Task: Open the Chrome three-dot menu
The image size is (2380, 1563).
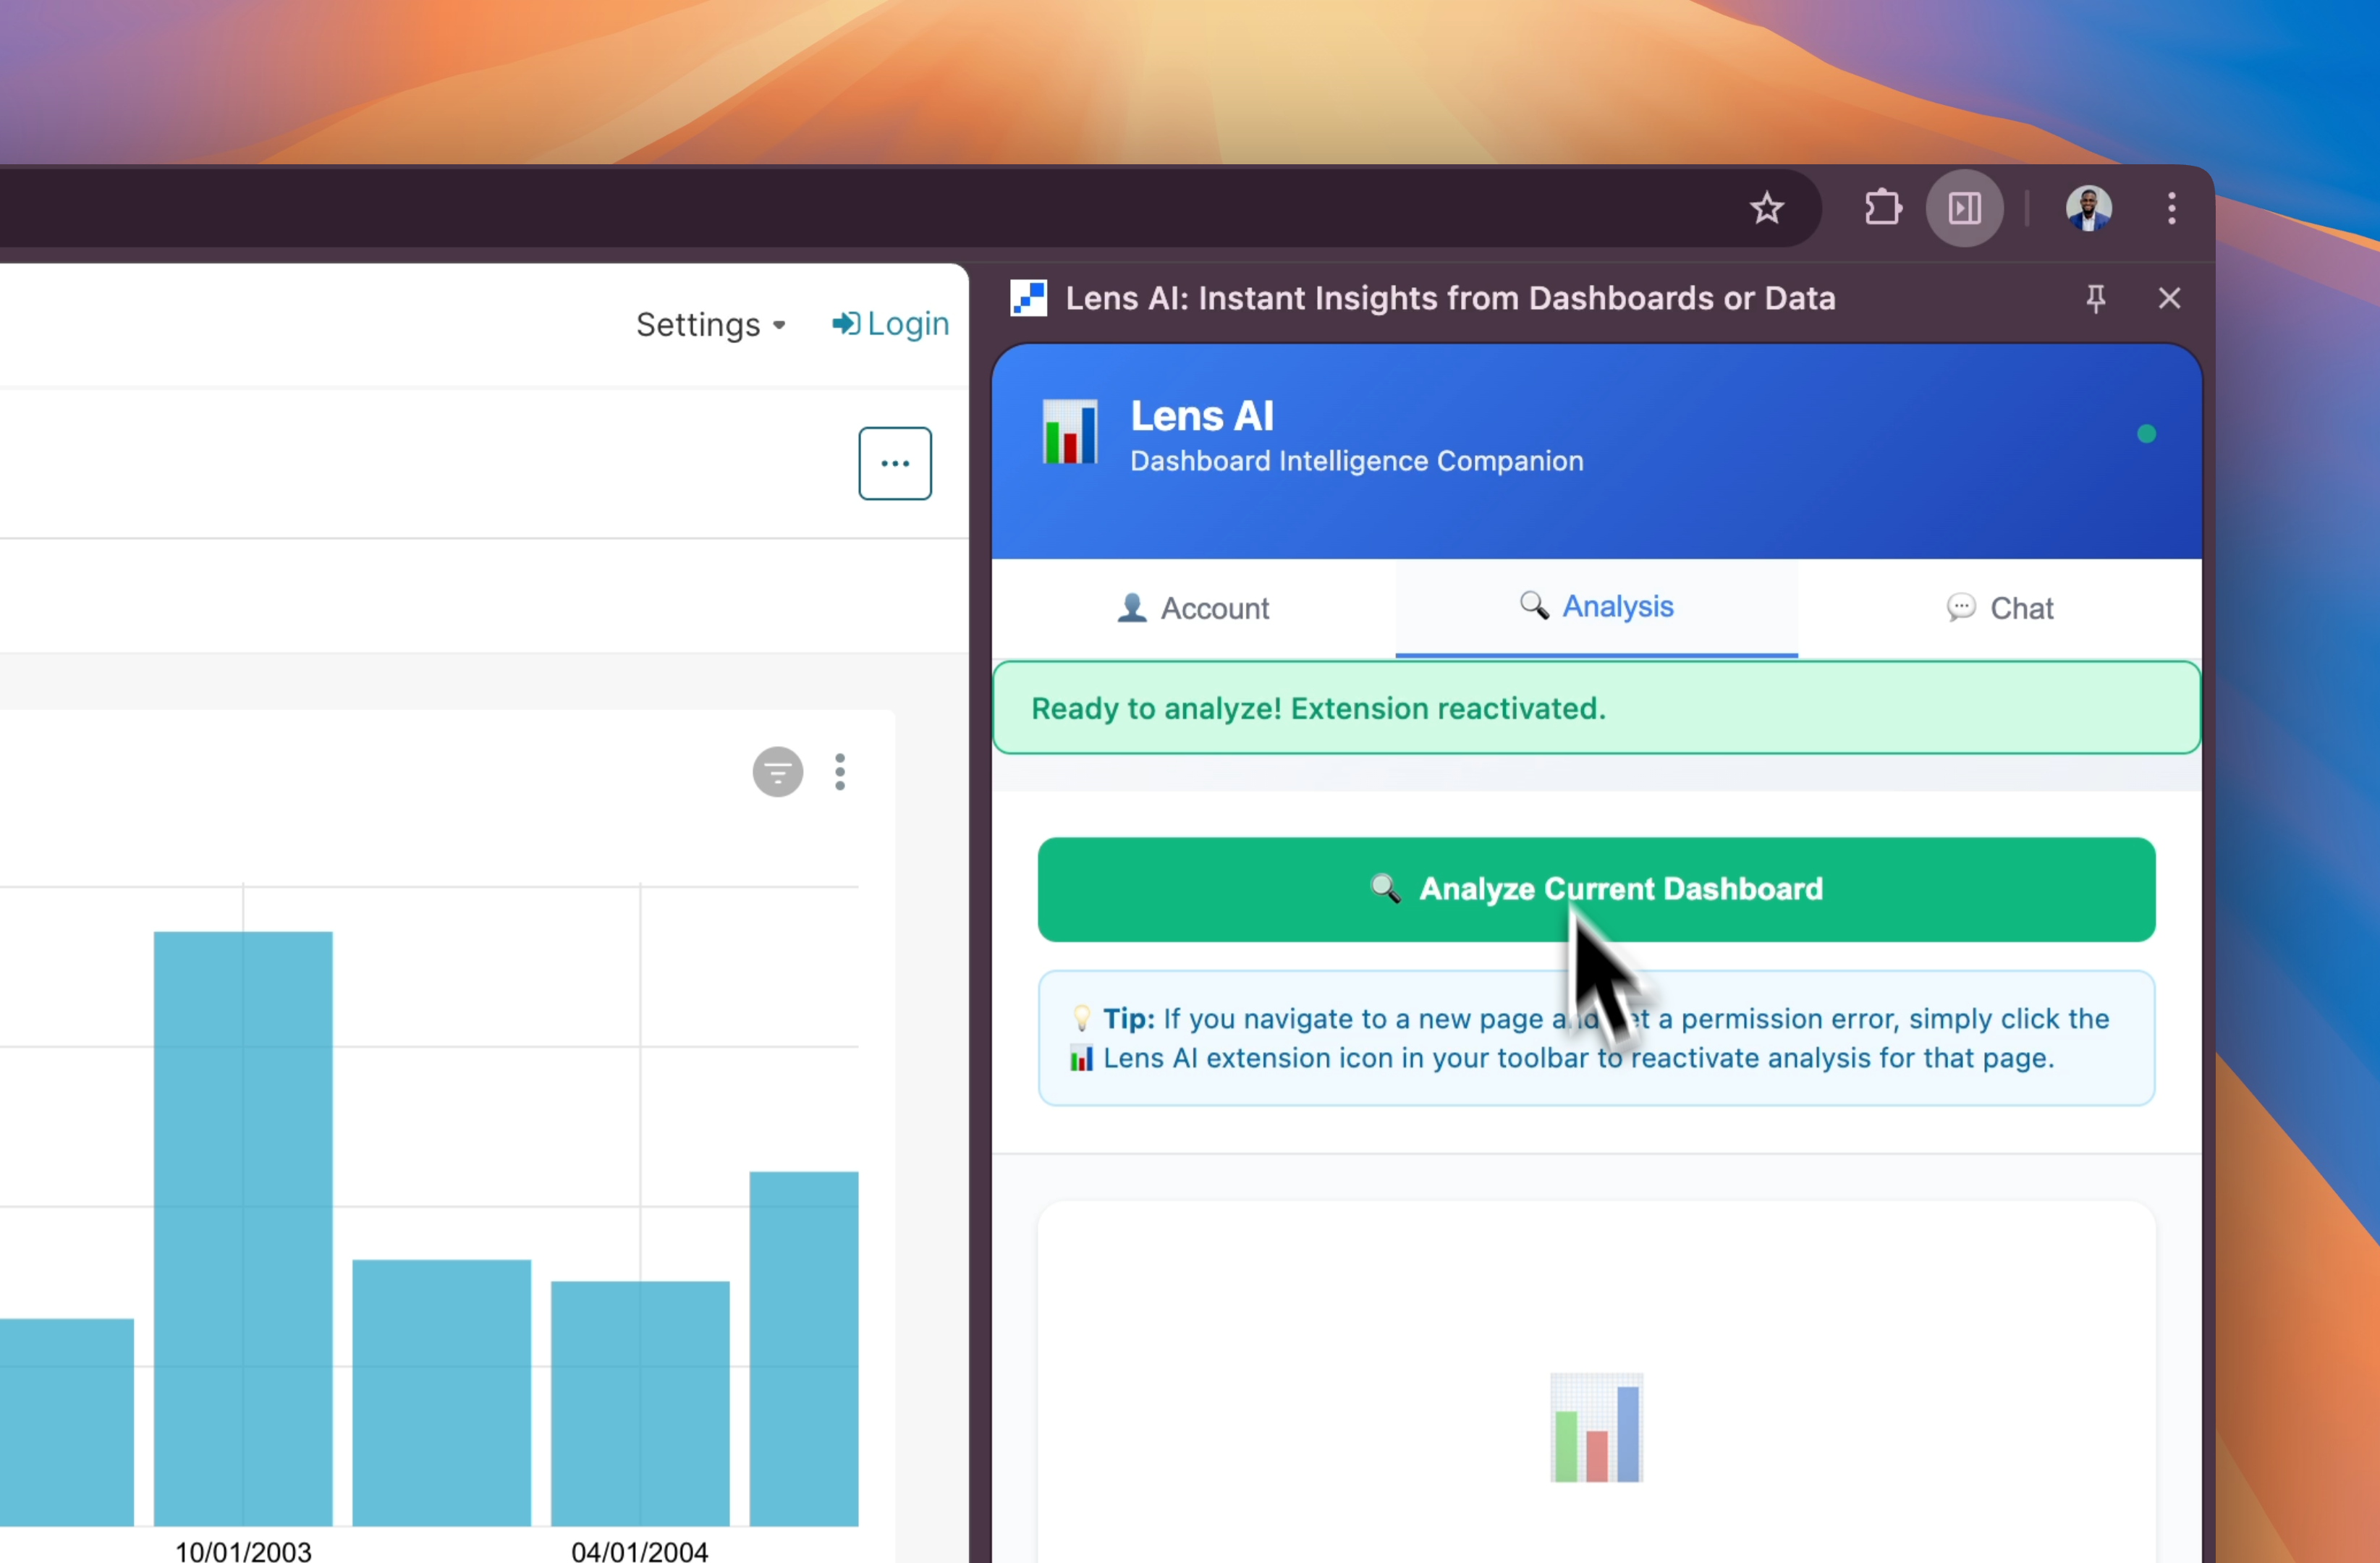Action: 2171,208
